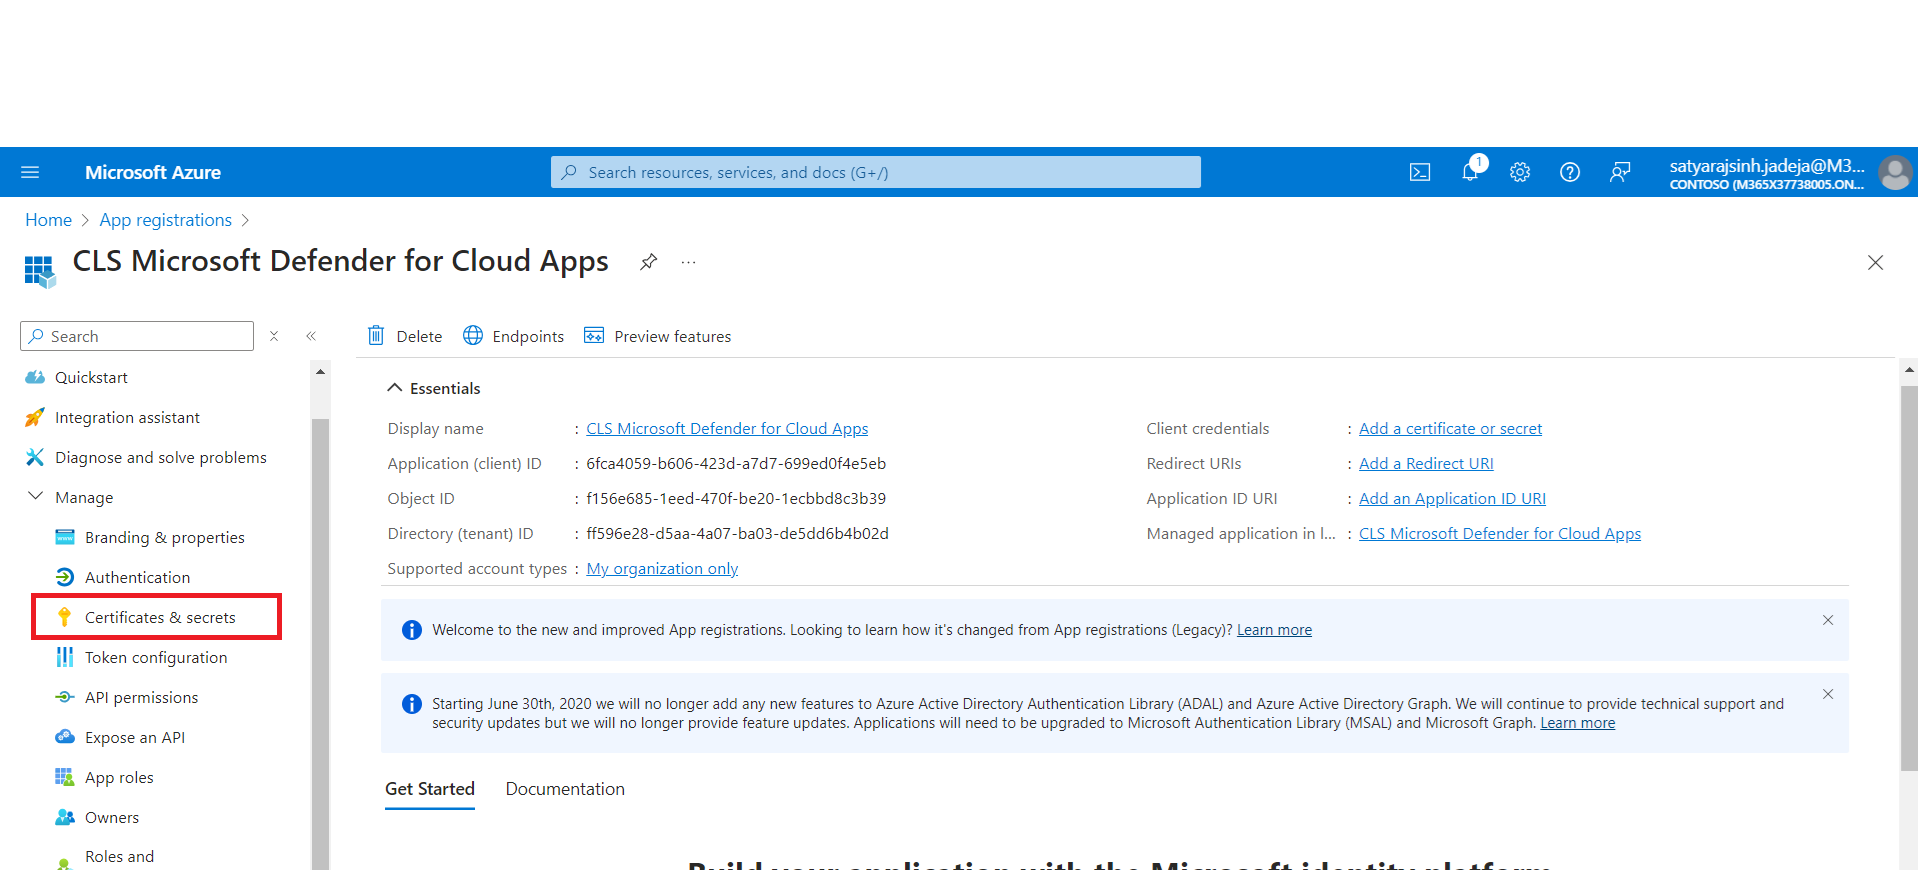Viewport: 1918px width, 870px height.
Task: Click My organization only link
Action: [x=662, y=568]
